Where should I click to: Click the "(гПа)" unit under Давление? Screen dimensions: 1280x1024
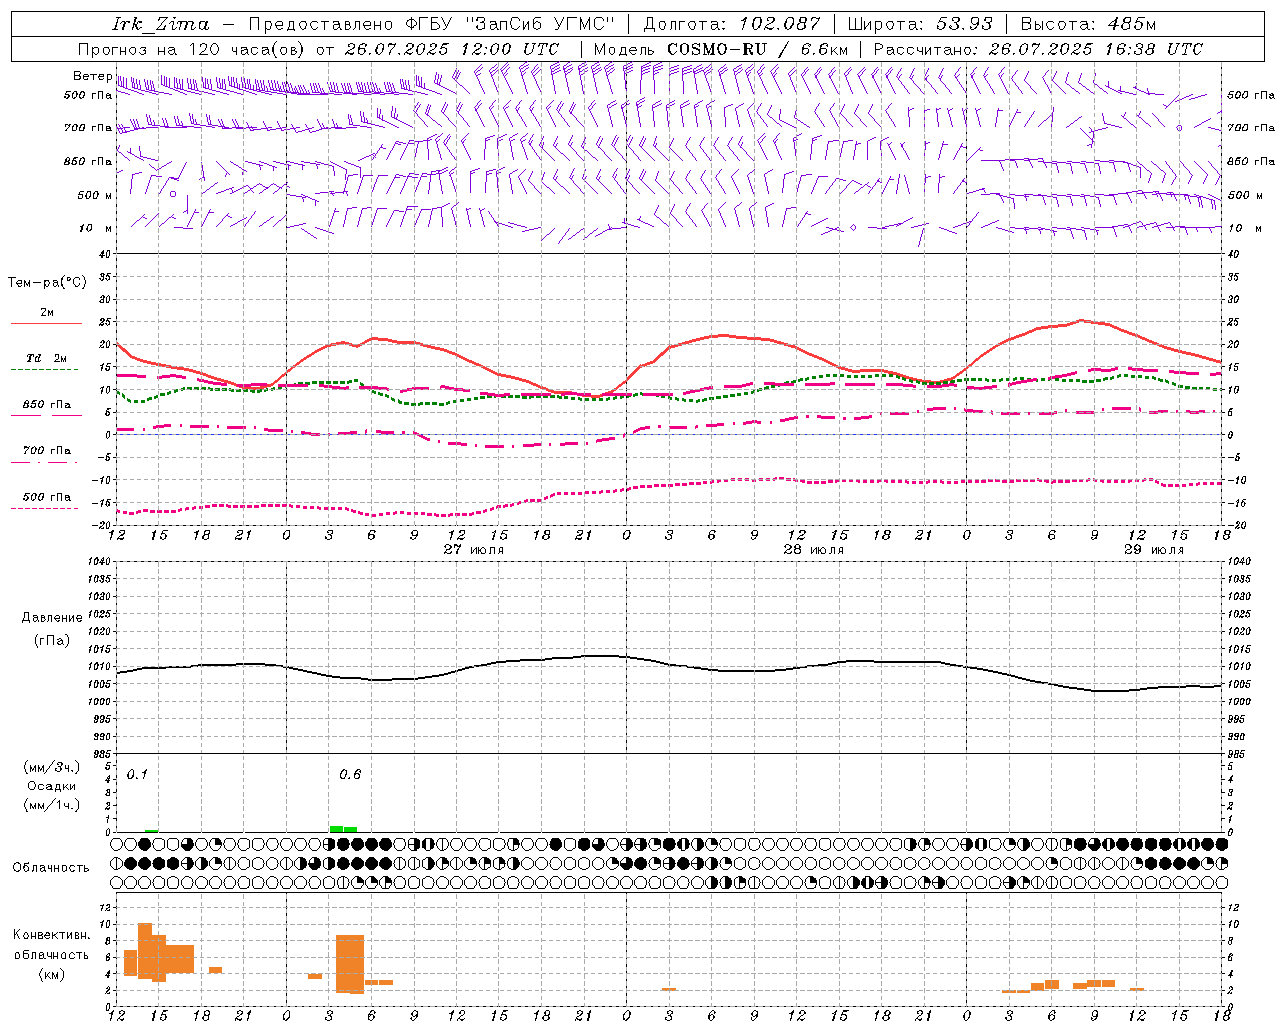[x=52, y=640]
